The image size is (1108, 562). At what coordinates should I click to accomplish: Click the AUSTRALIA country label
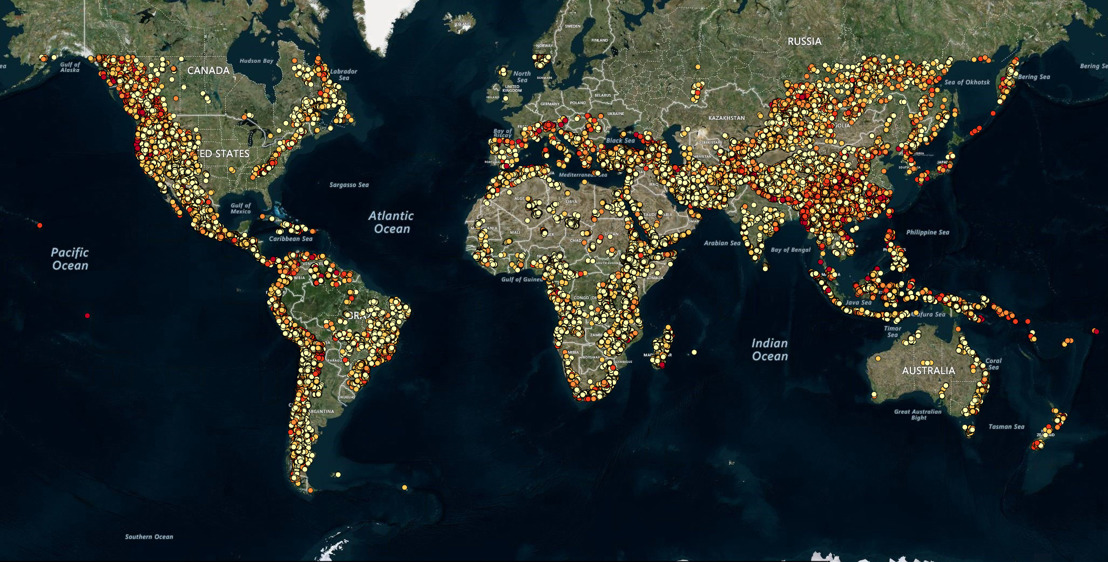[928, 370]
